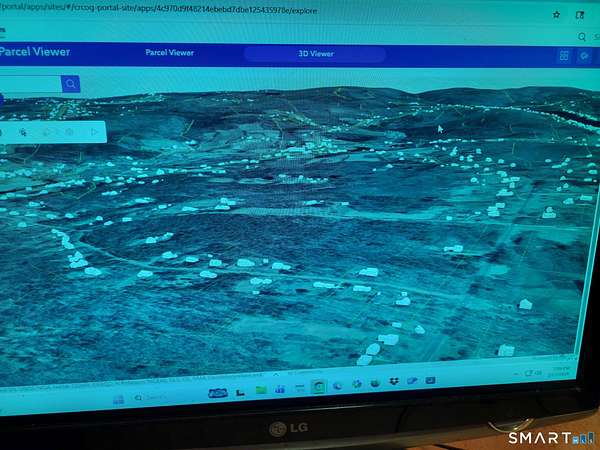
Task: Click the triangle arrow tool in map toolbar
Action: [x=95, y=131]
